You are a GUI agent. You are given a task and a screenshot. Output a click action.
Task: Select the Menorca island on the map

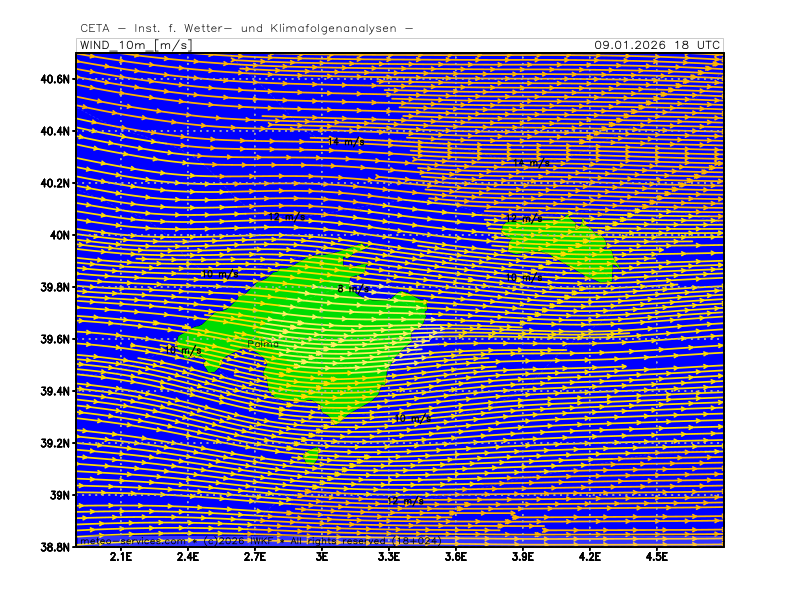click(x=560, y=246)
